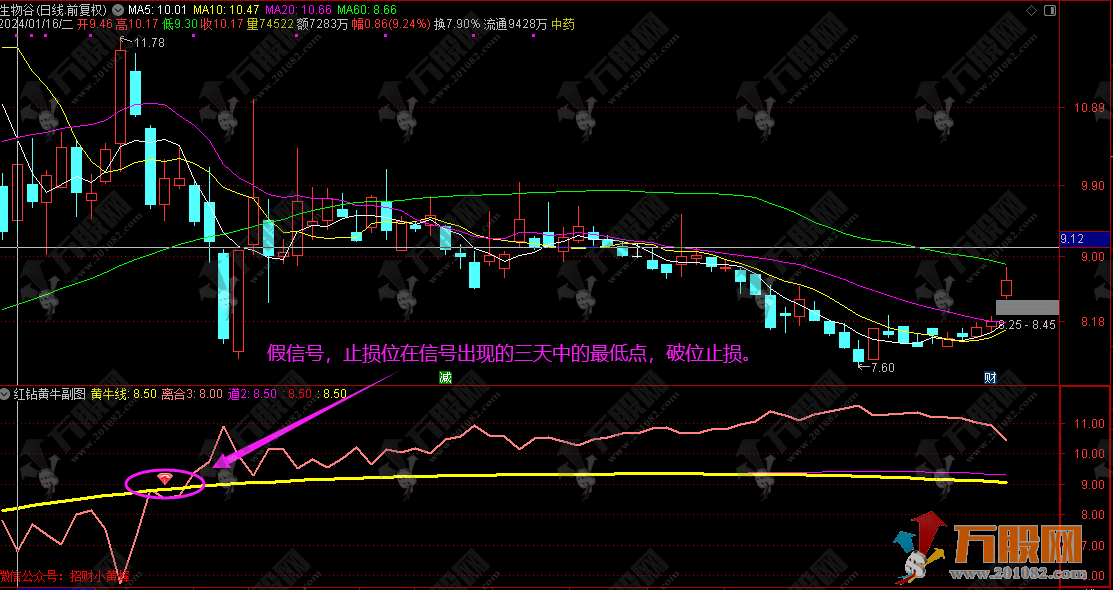Screen dimensions: 1113x590
Task: Click the 9.90 price axis label
Action: (x=1095, y=186)
